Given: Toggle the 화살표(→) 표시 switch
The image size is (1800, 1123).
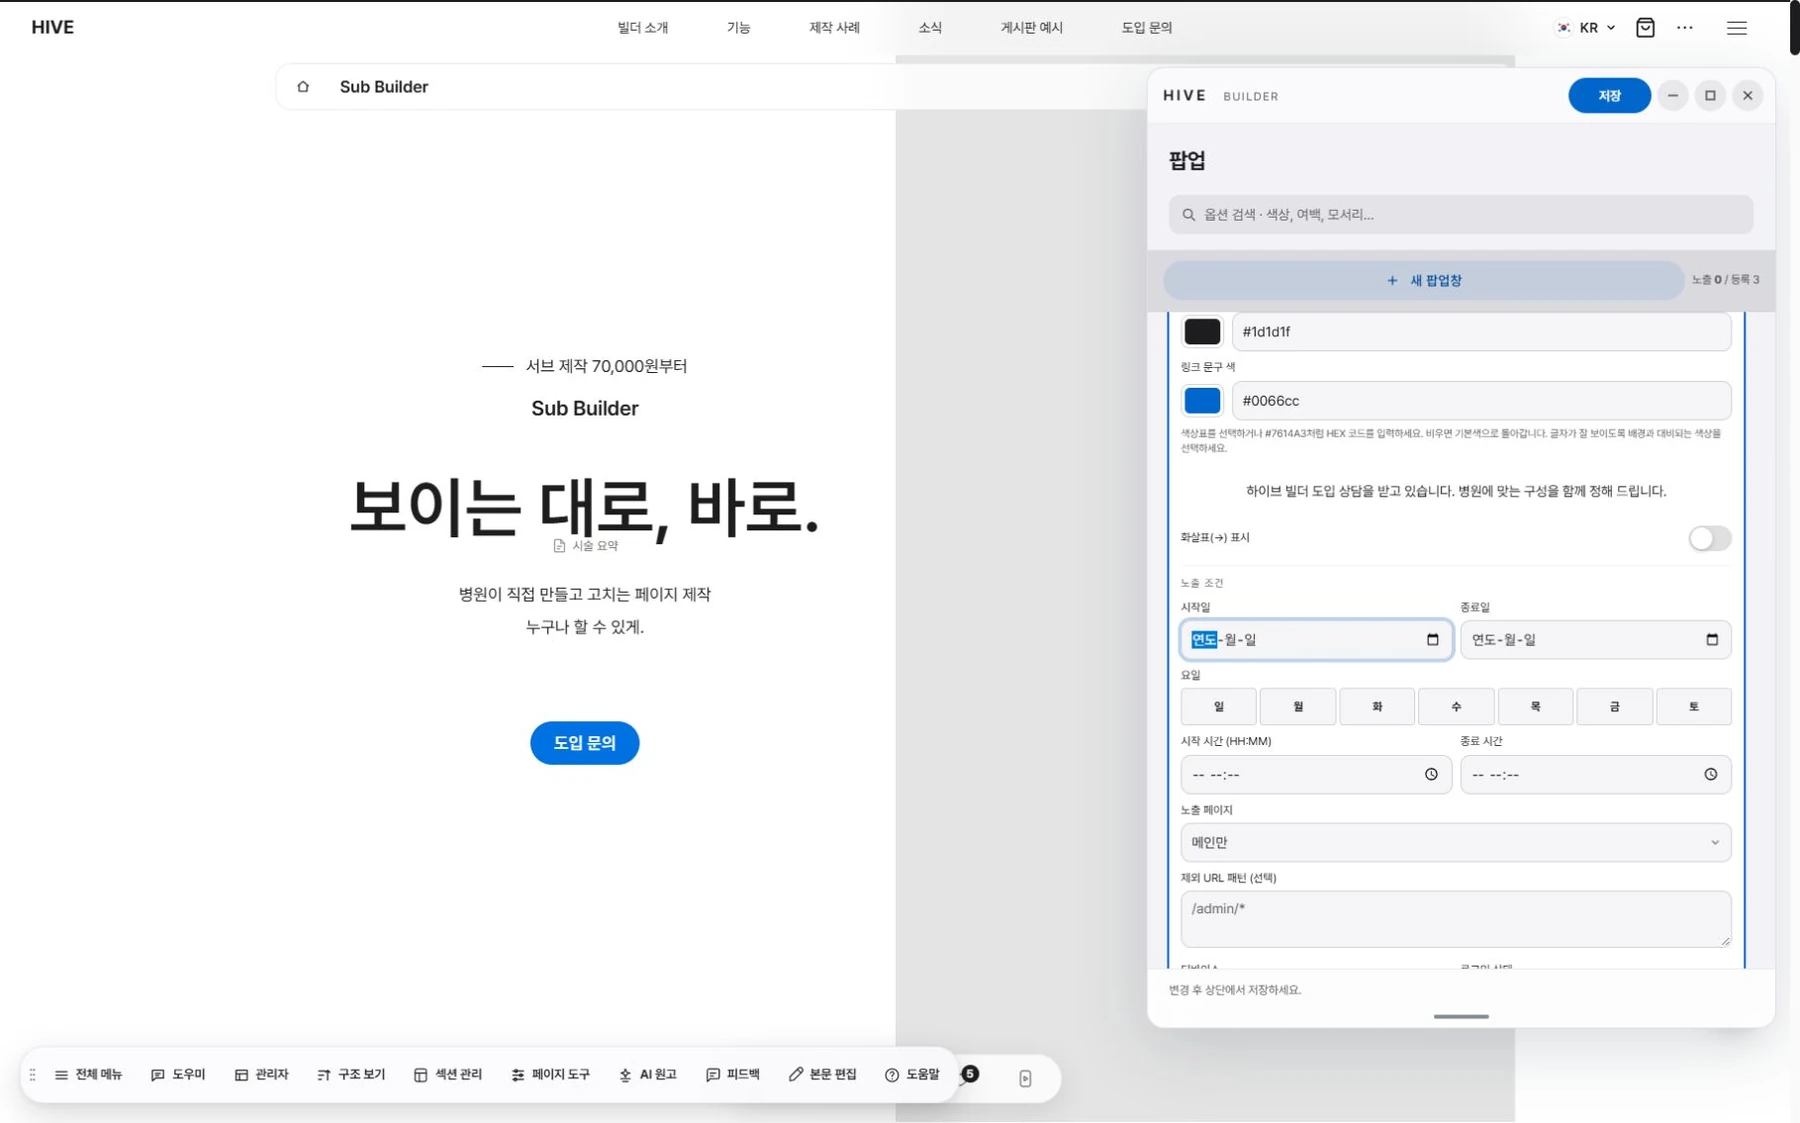Looking at the screenshot, I should 1710,538.
